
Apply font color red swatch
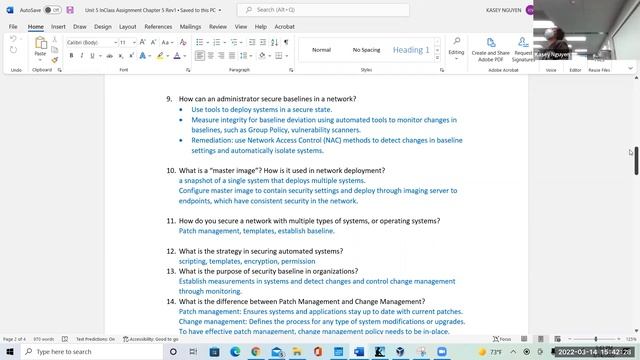point(177,56)
